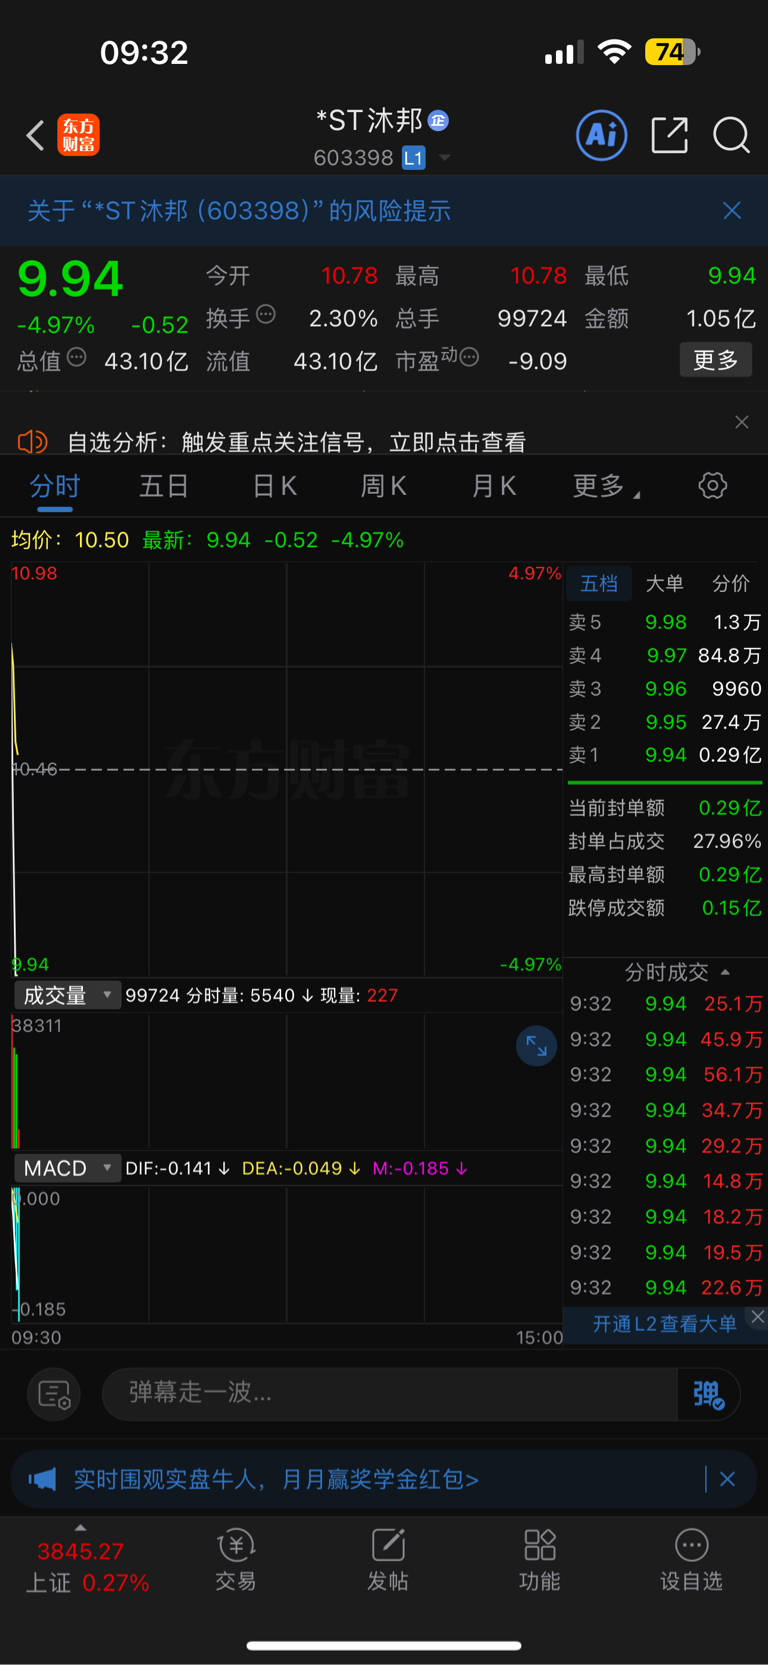This screenshot has height=1665, width=768.
Task: Switch to the 分时 tab
Action: 55,486
